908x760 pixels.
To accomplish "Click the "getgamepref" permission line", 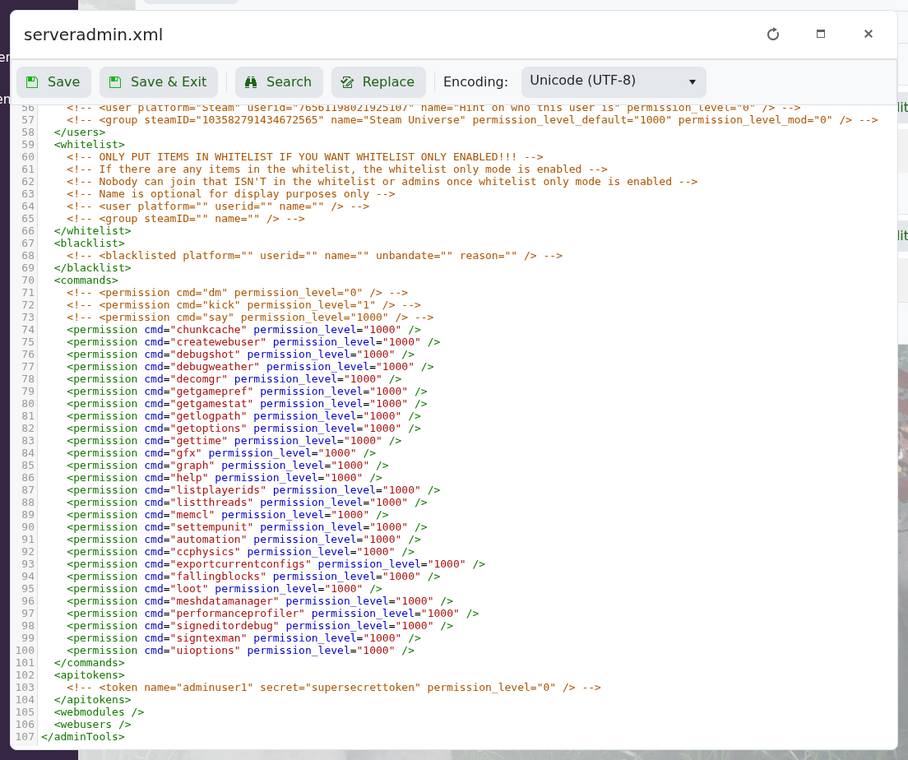I will point(247,392).
